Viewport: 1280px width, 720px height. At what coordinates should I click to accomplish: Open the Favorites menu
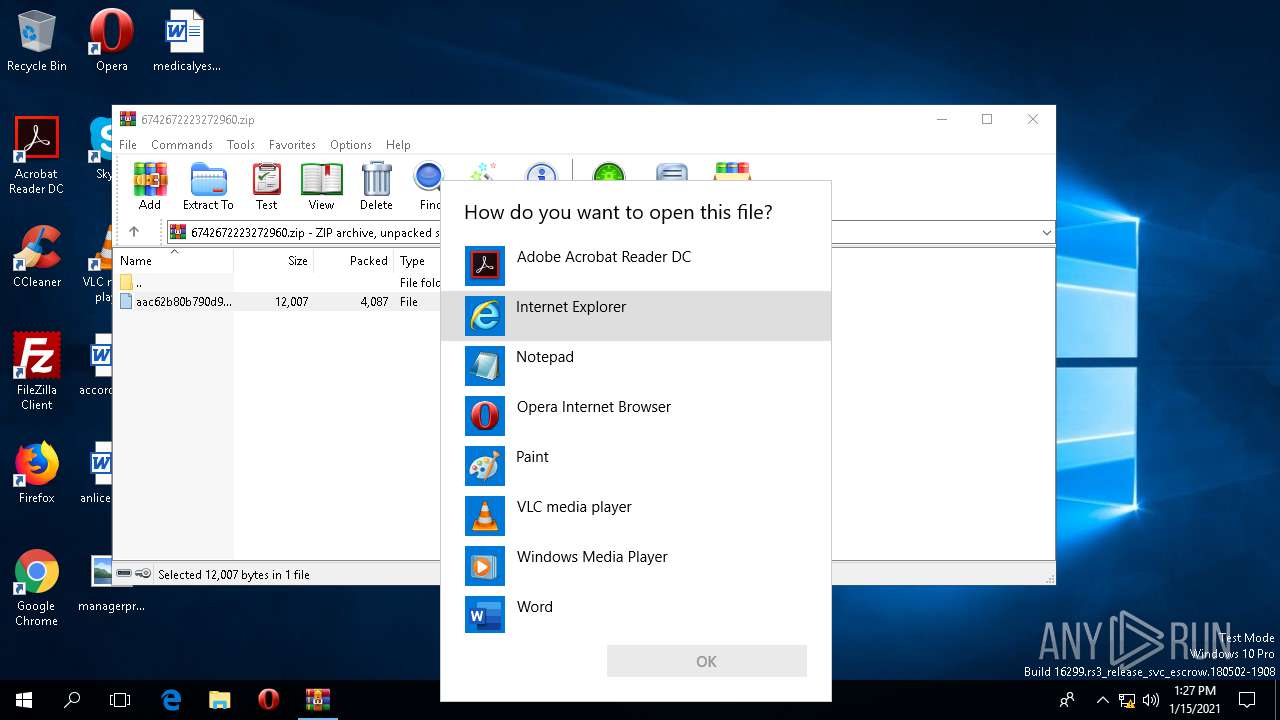pos(292,145)
